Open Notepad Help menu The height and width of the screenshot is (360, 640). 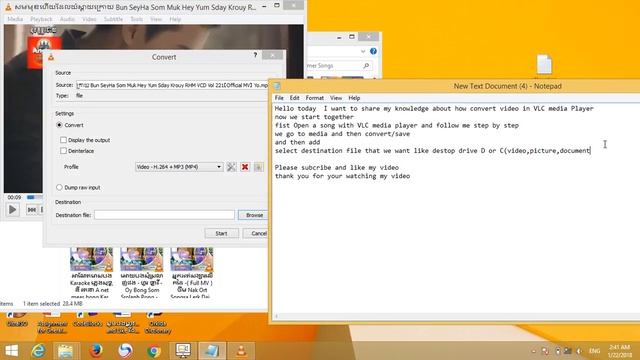pos(354,98)
